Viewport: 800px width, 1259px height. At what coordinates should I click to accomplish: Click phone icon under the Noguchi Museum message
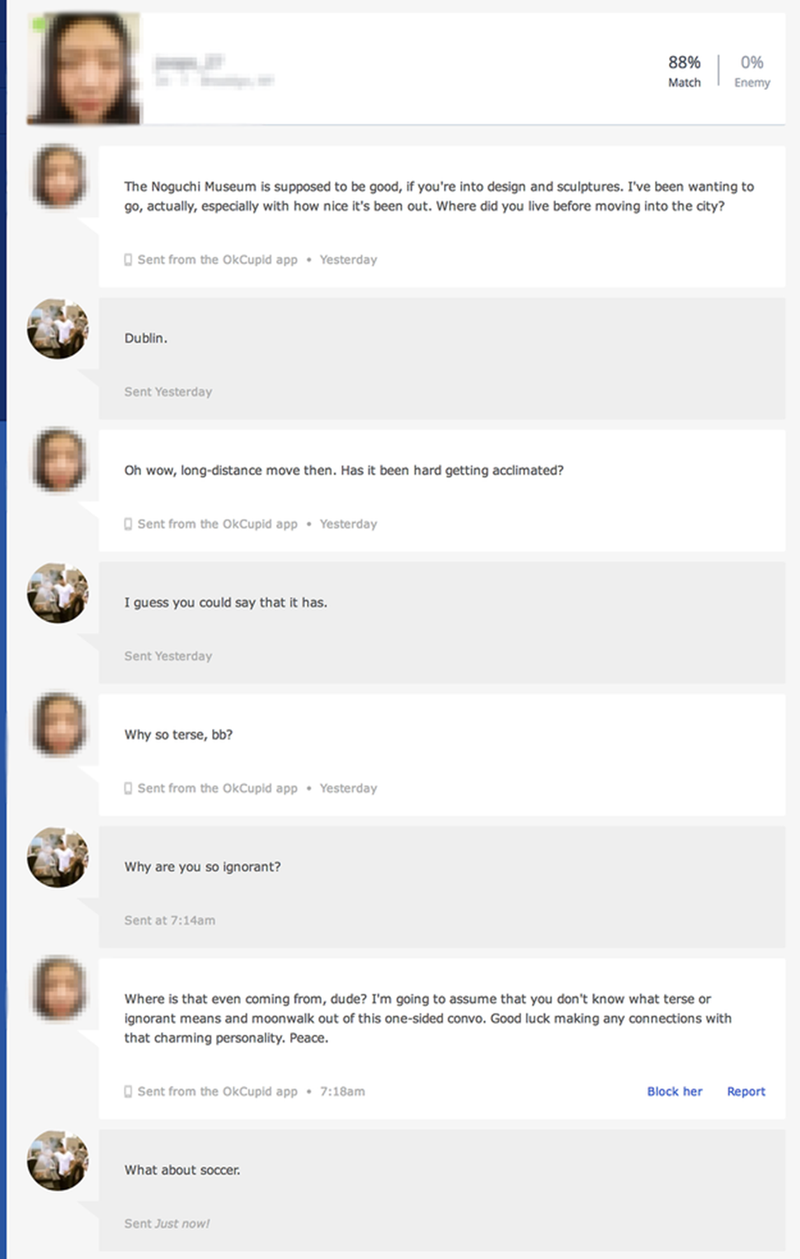pyautogui.click(x=128, y=260)
